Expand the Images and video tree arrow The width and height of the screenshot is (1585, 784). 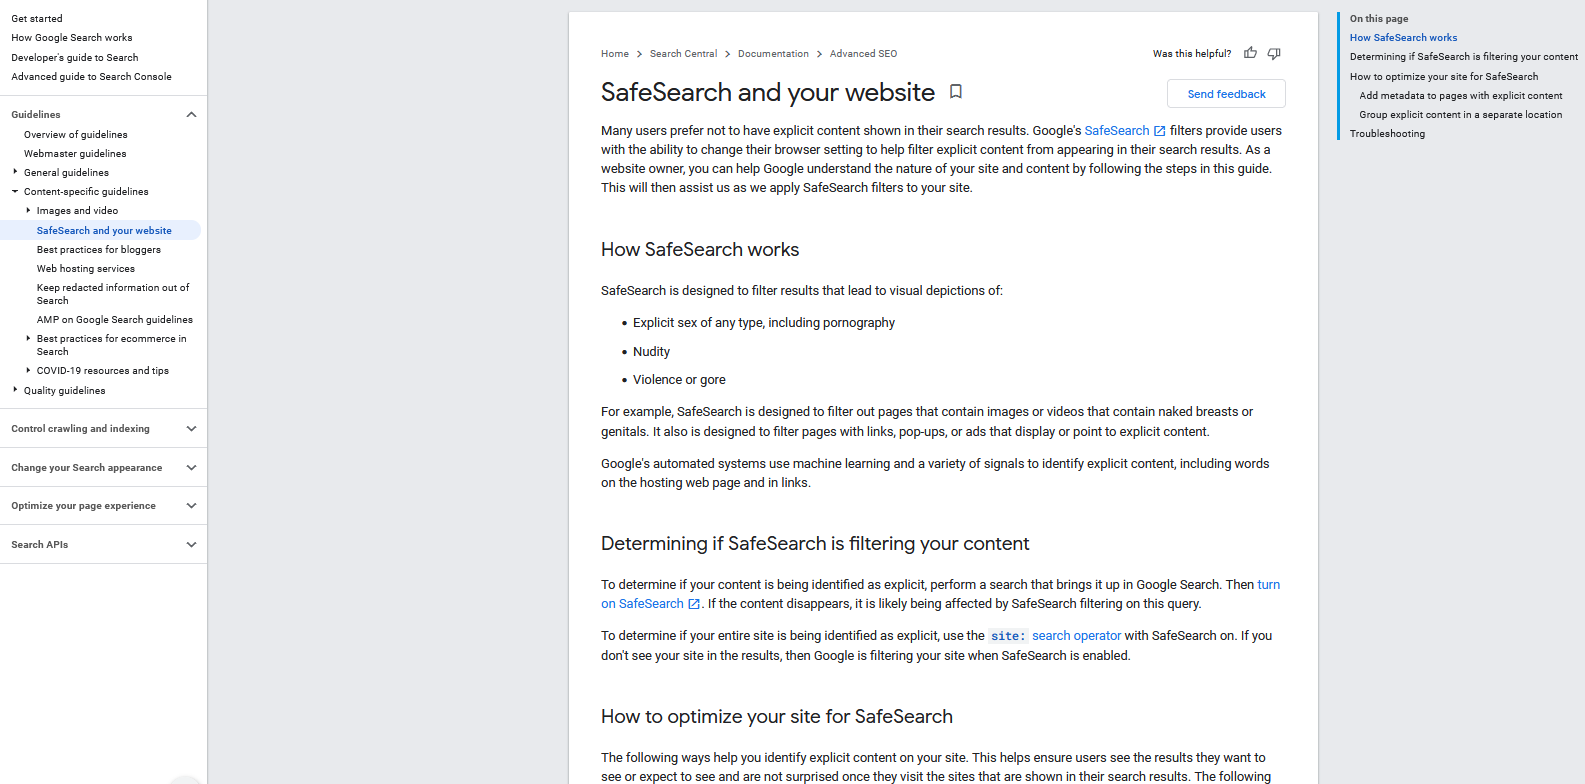click(x=28, y=210)
